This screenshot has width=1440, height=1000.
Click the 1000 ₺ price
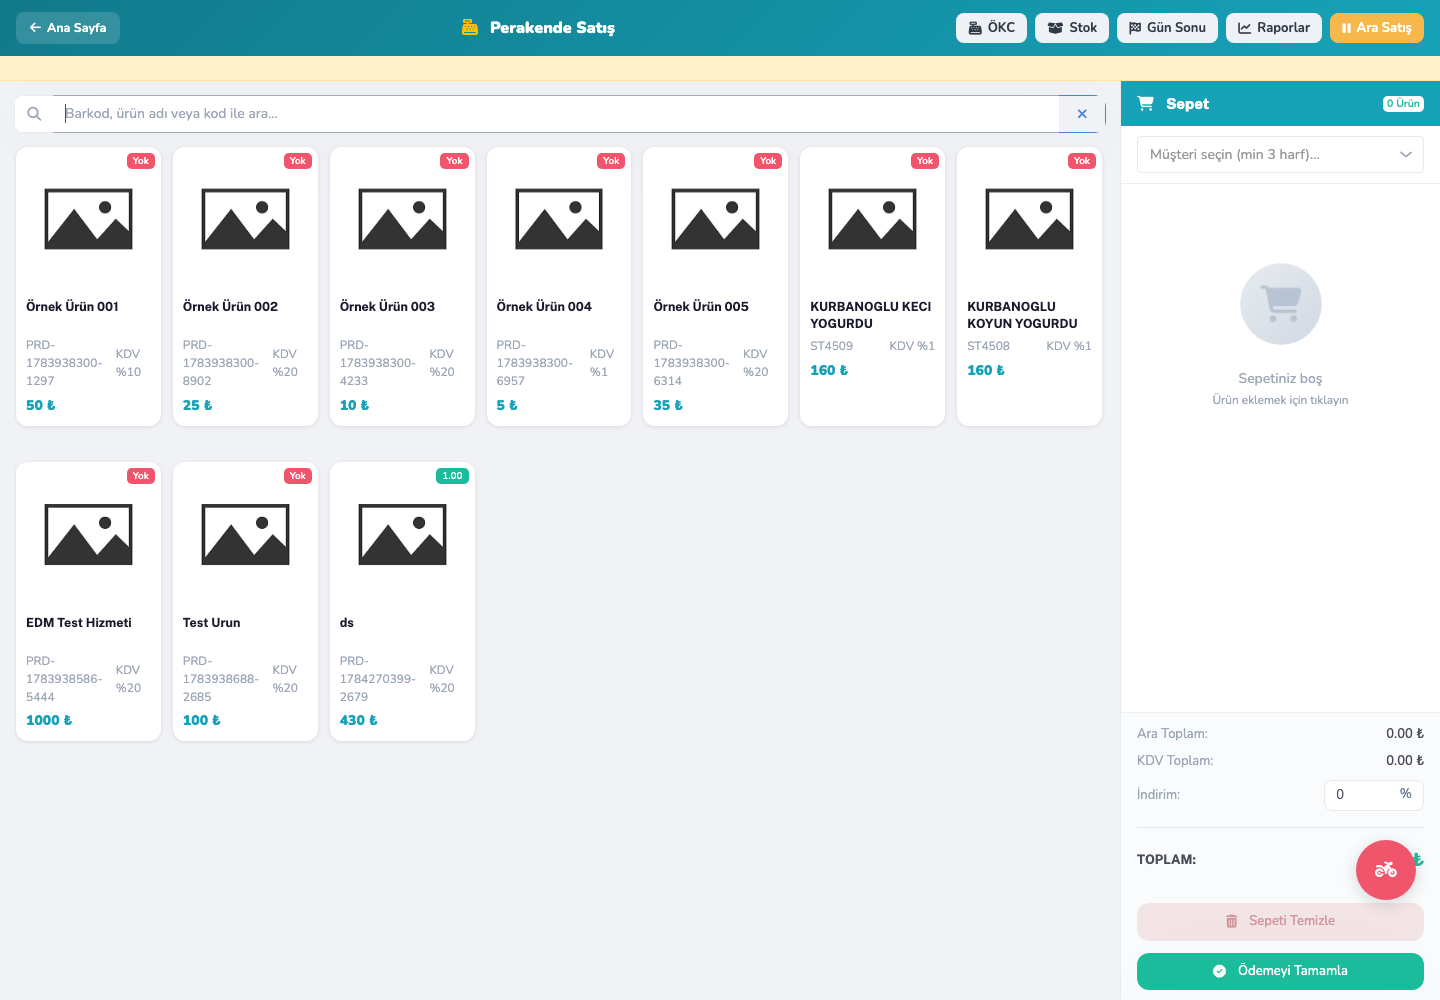(49, 720)
